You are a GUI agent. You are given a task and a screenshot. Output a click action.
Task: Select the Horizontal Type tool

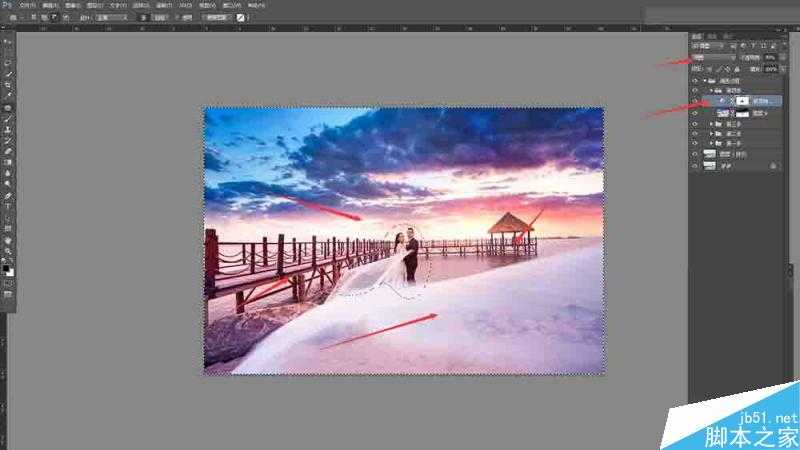coord(8,206)
